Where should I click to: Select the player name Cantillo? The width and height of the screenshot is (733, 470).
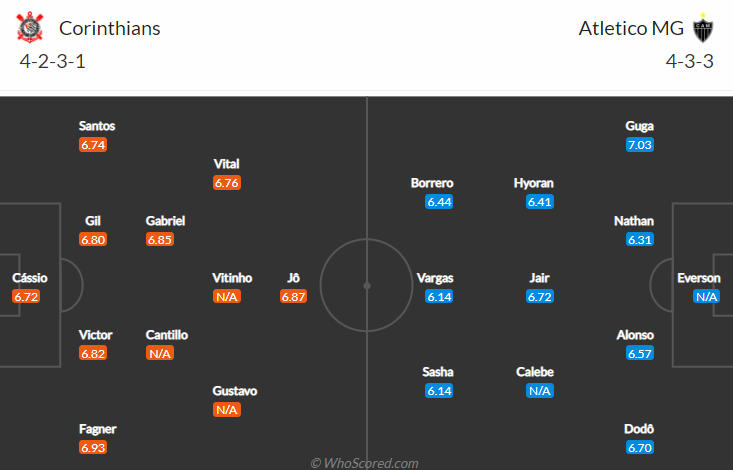166,335
